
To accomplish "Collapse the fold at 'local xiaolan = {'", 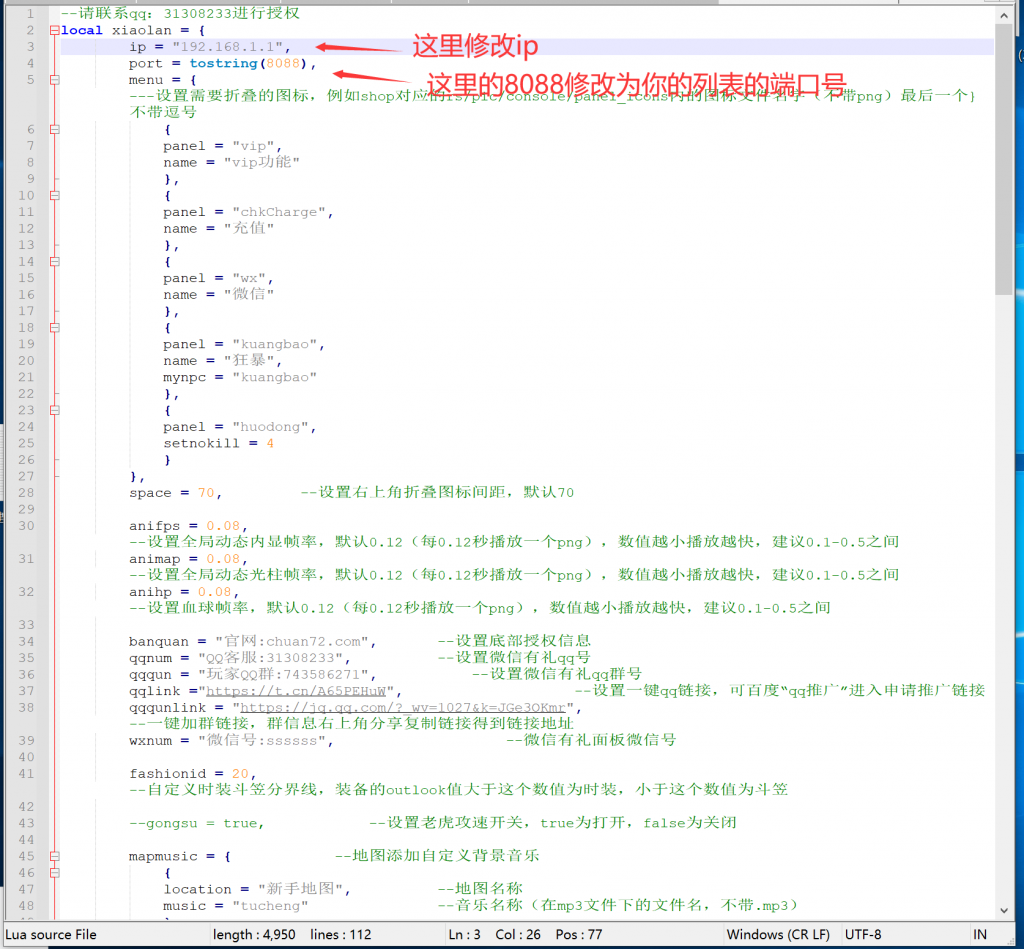I will pyautogui.click(x=55, y=30).
